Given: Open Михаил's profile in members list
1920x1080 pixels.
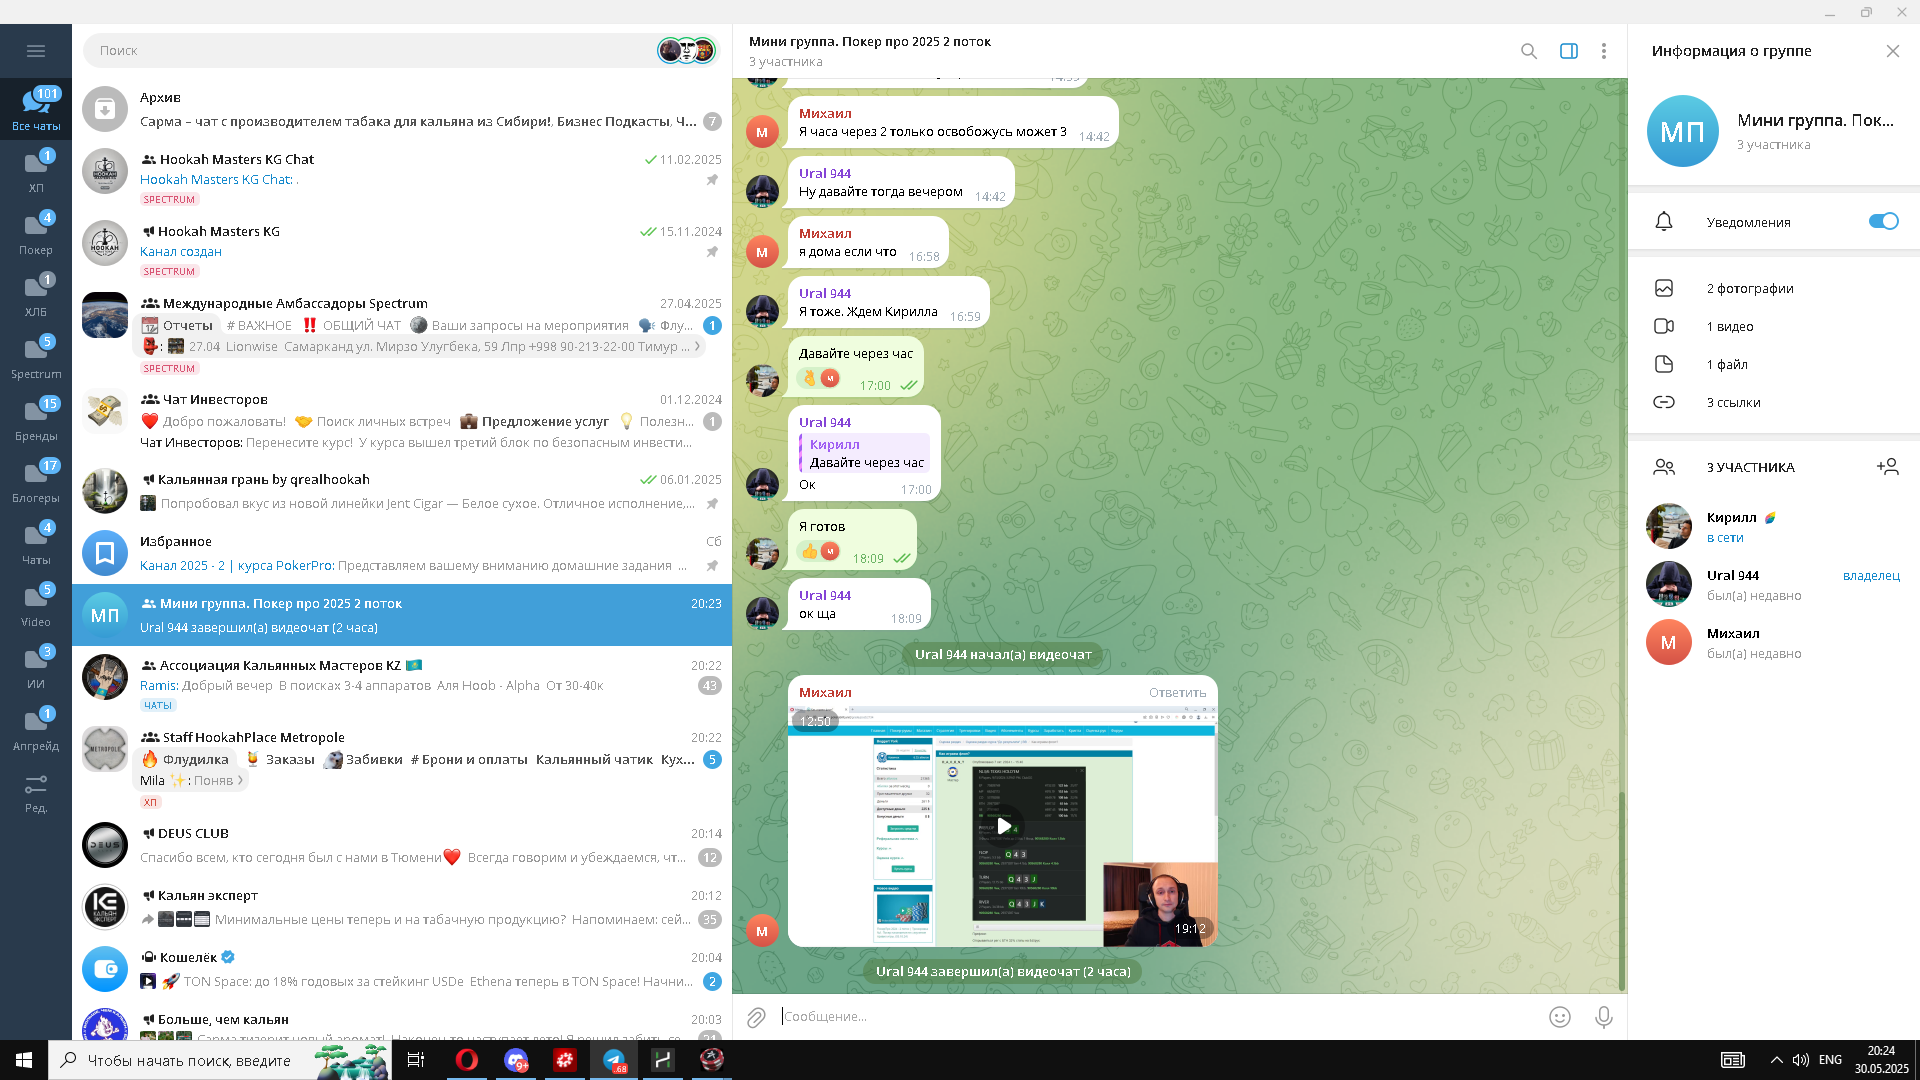Looking at the screenshot, I should (1774, 643).
